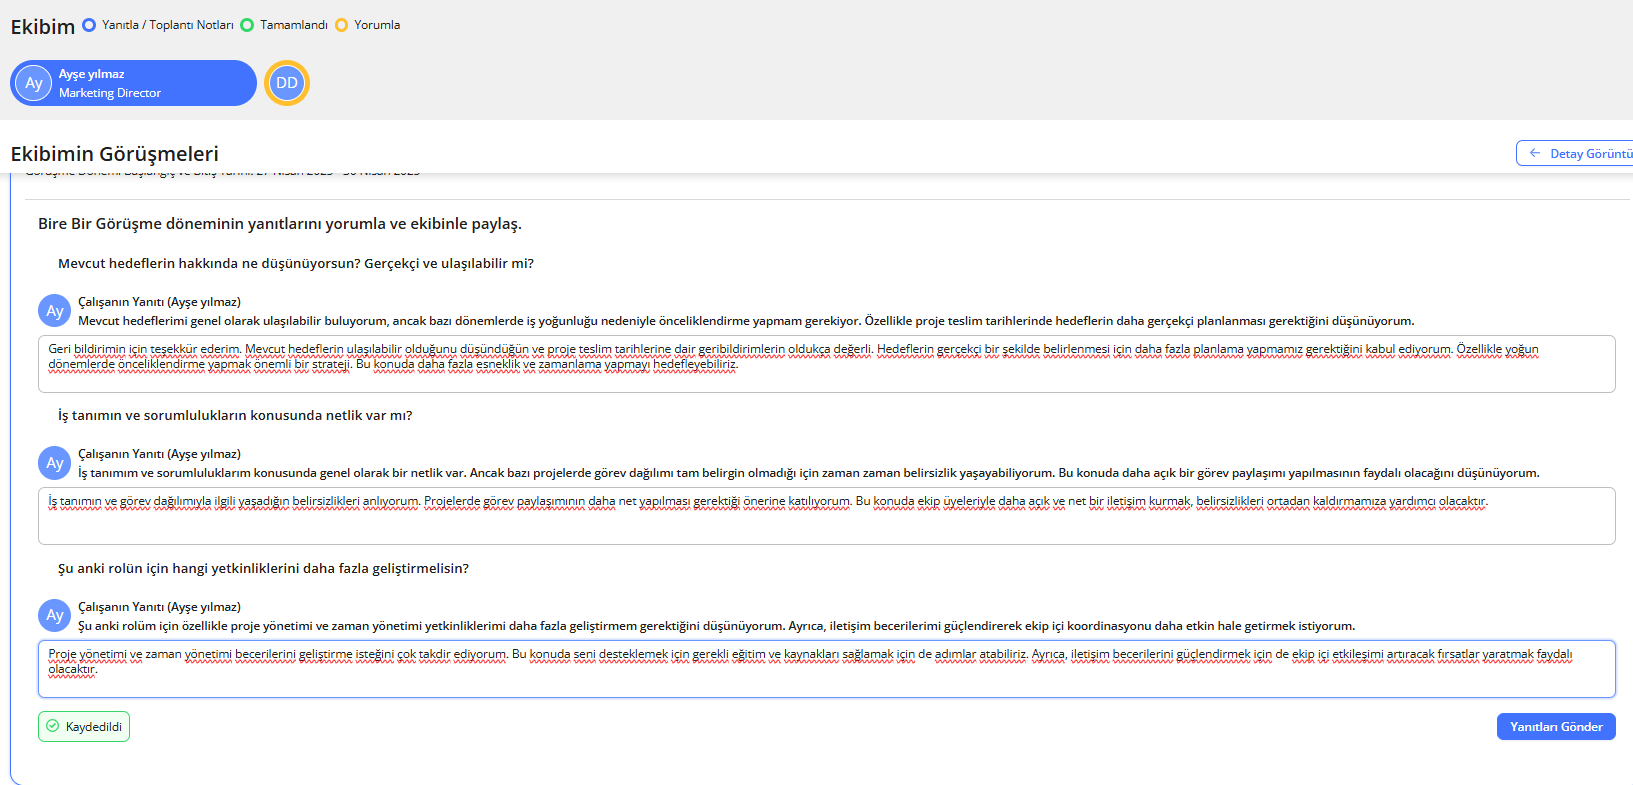Click Ay avatar beside the job definition answer
Viewport: 1633px width, 785px height.
pyautogui.click(x=54, y=463)
